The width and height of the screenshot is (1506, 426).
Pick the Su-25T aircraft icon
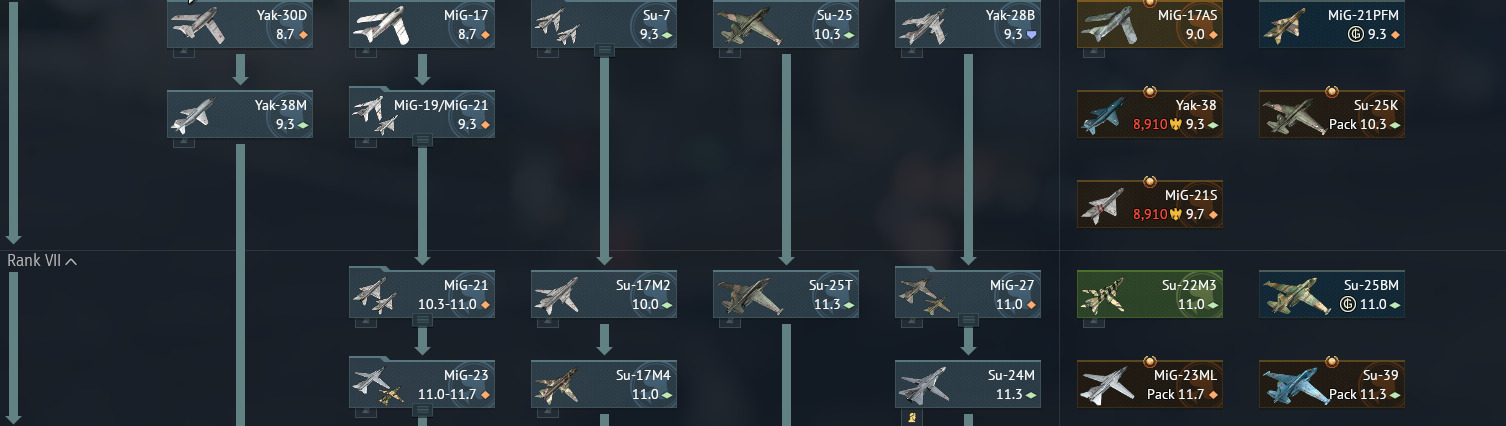tap(749, 295)
